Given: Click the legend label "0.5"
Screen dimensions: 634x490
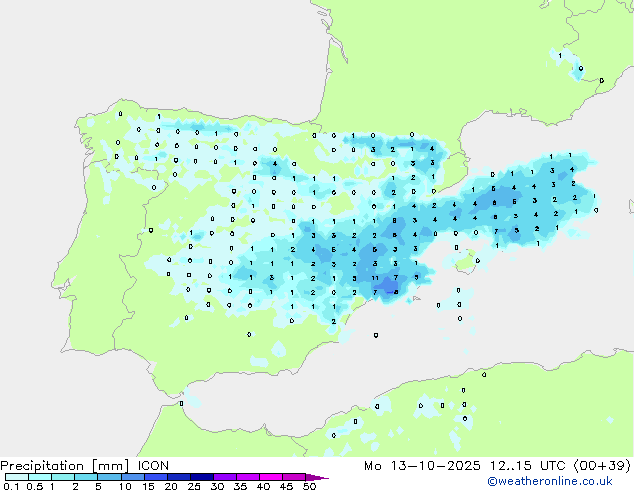Looking at the screenshot, I should (x=35, y=486).
